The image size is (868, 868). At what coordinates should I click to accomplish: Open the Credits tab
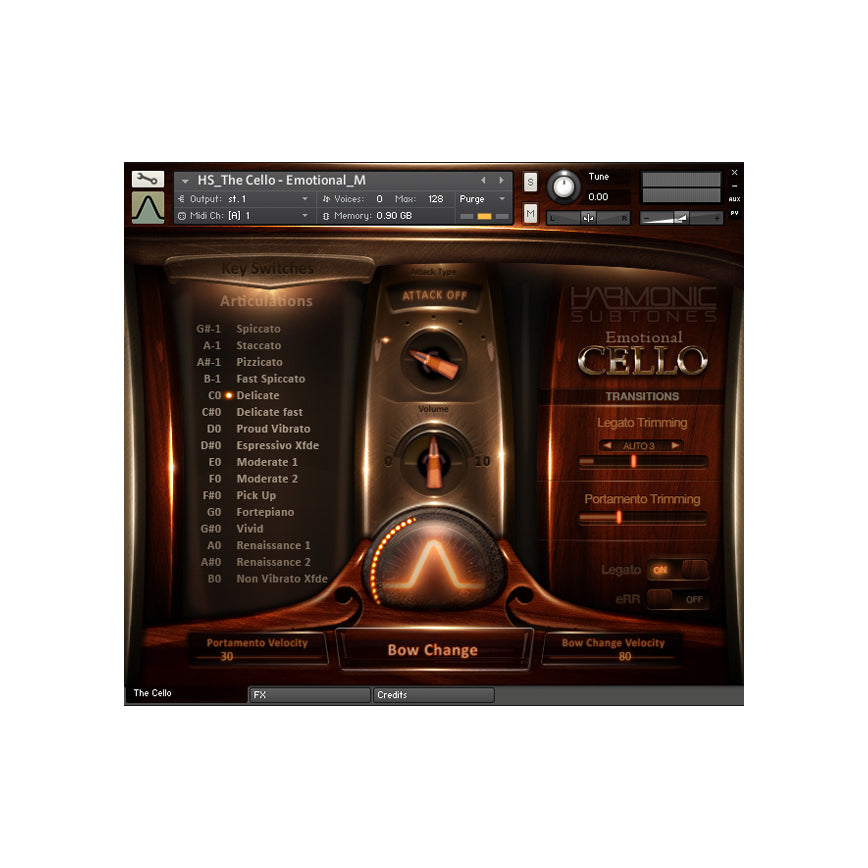pos(433,694)
